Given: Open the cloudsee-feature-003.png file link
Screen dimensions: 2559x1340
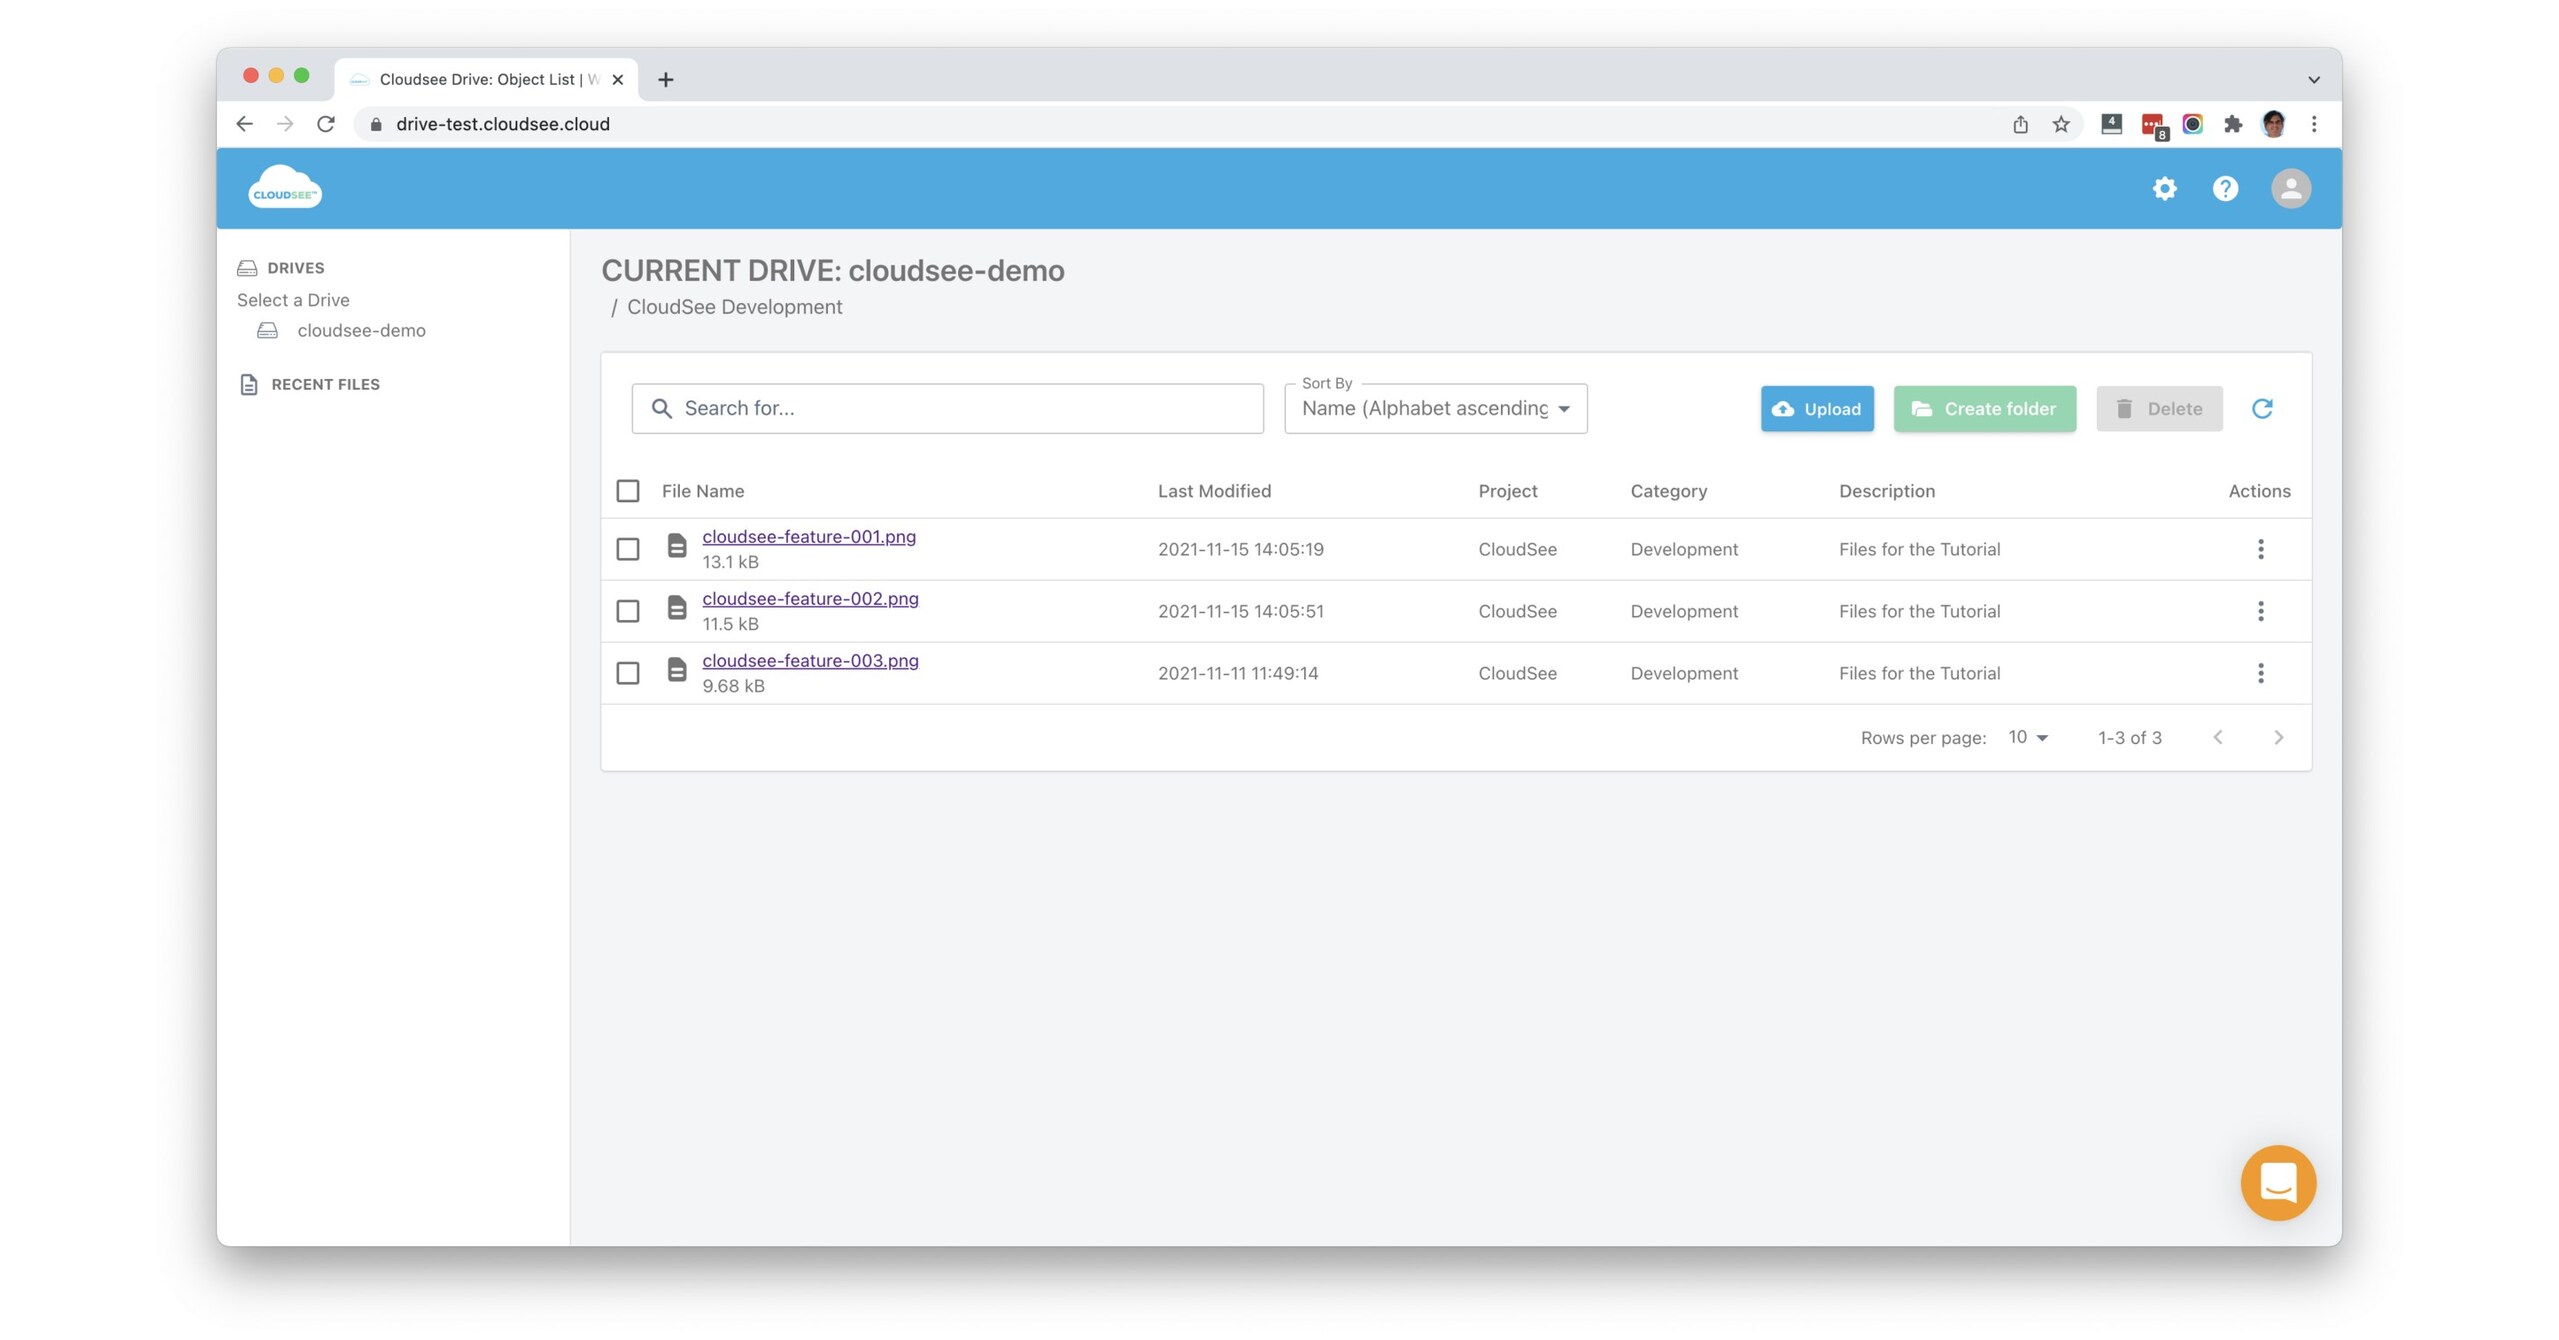Looking at the screenshot, I should pos(810,660).
